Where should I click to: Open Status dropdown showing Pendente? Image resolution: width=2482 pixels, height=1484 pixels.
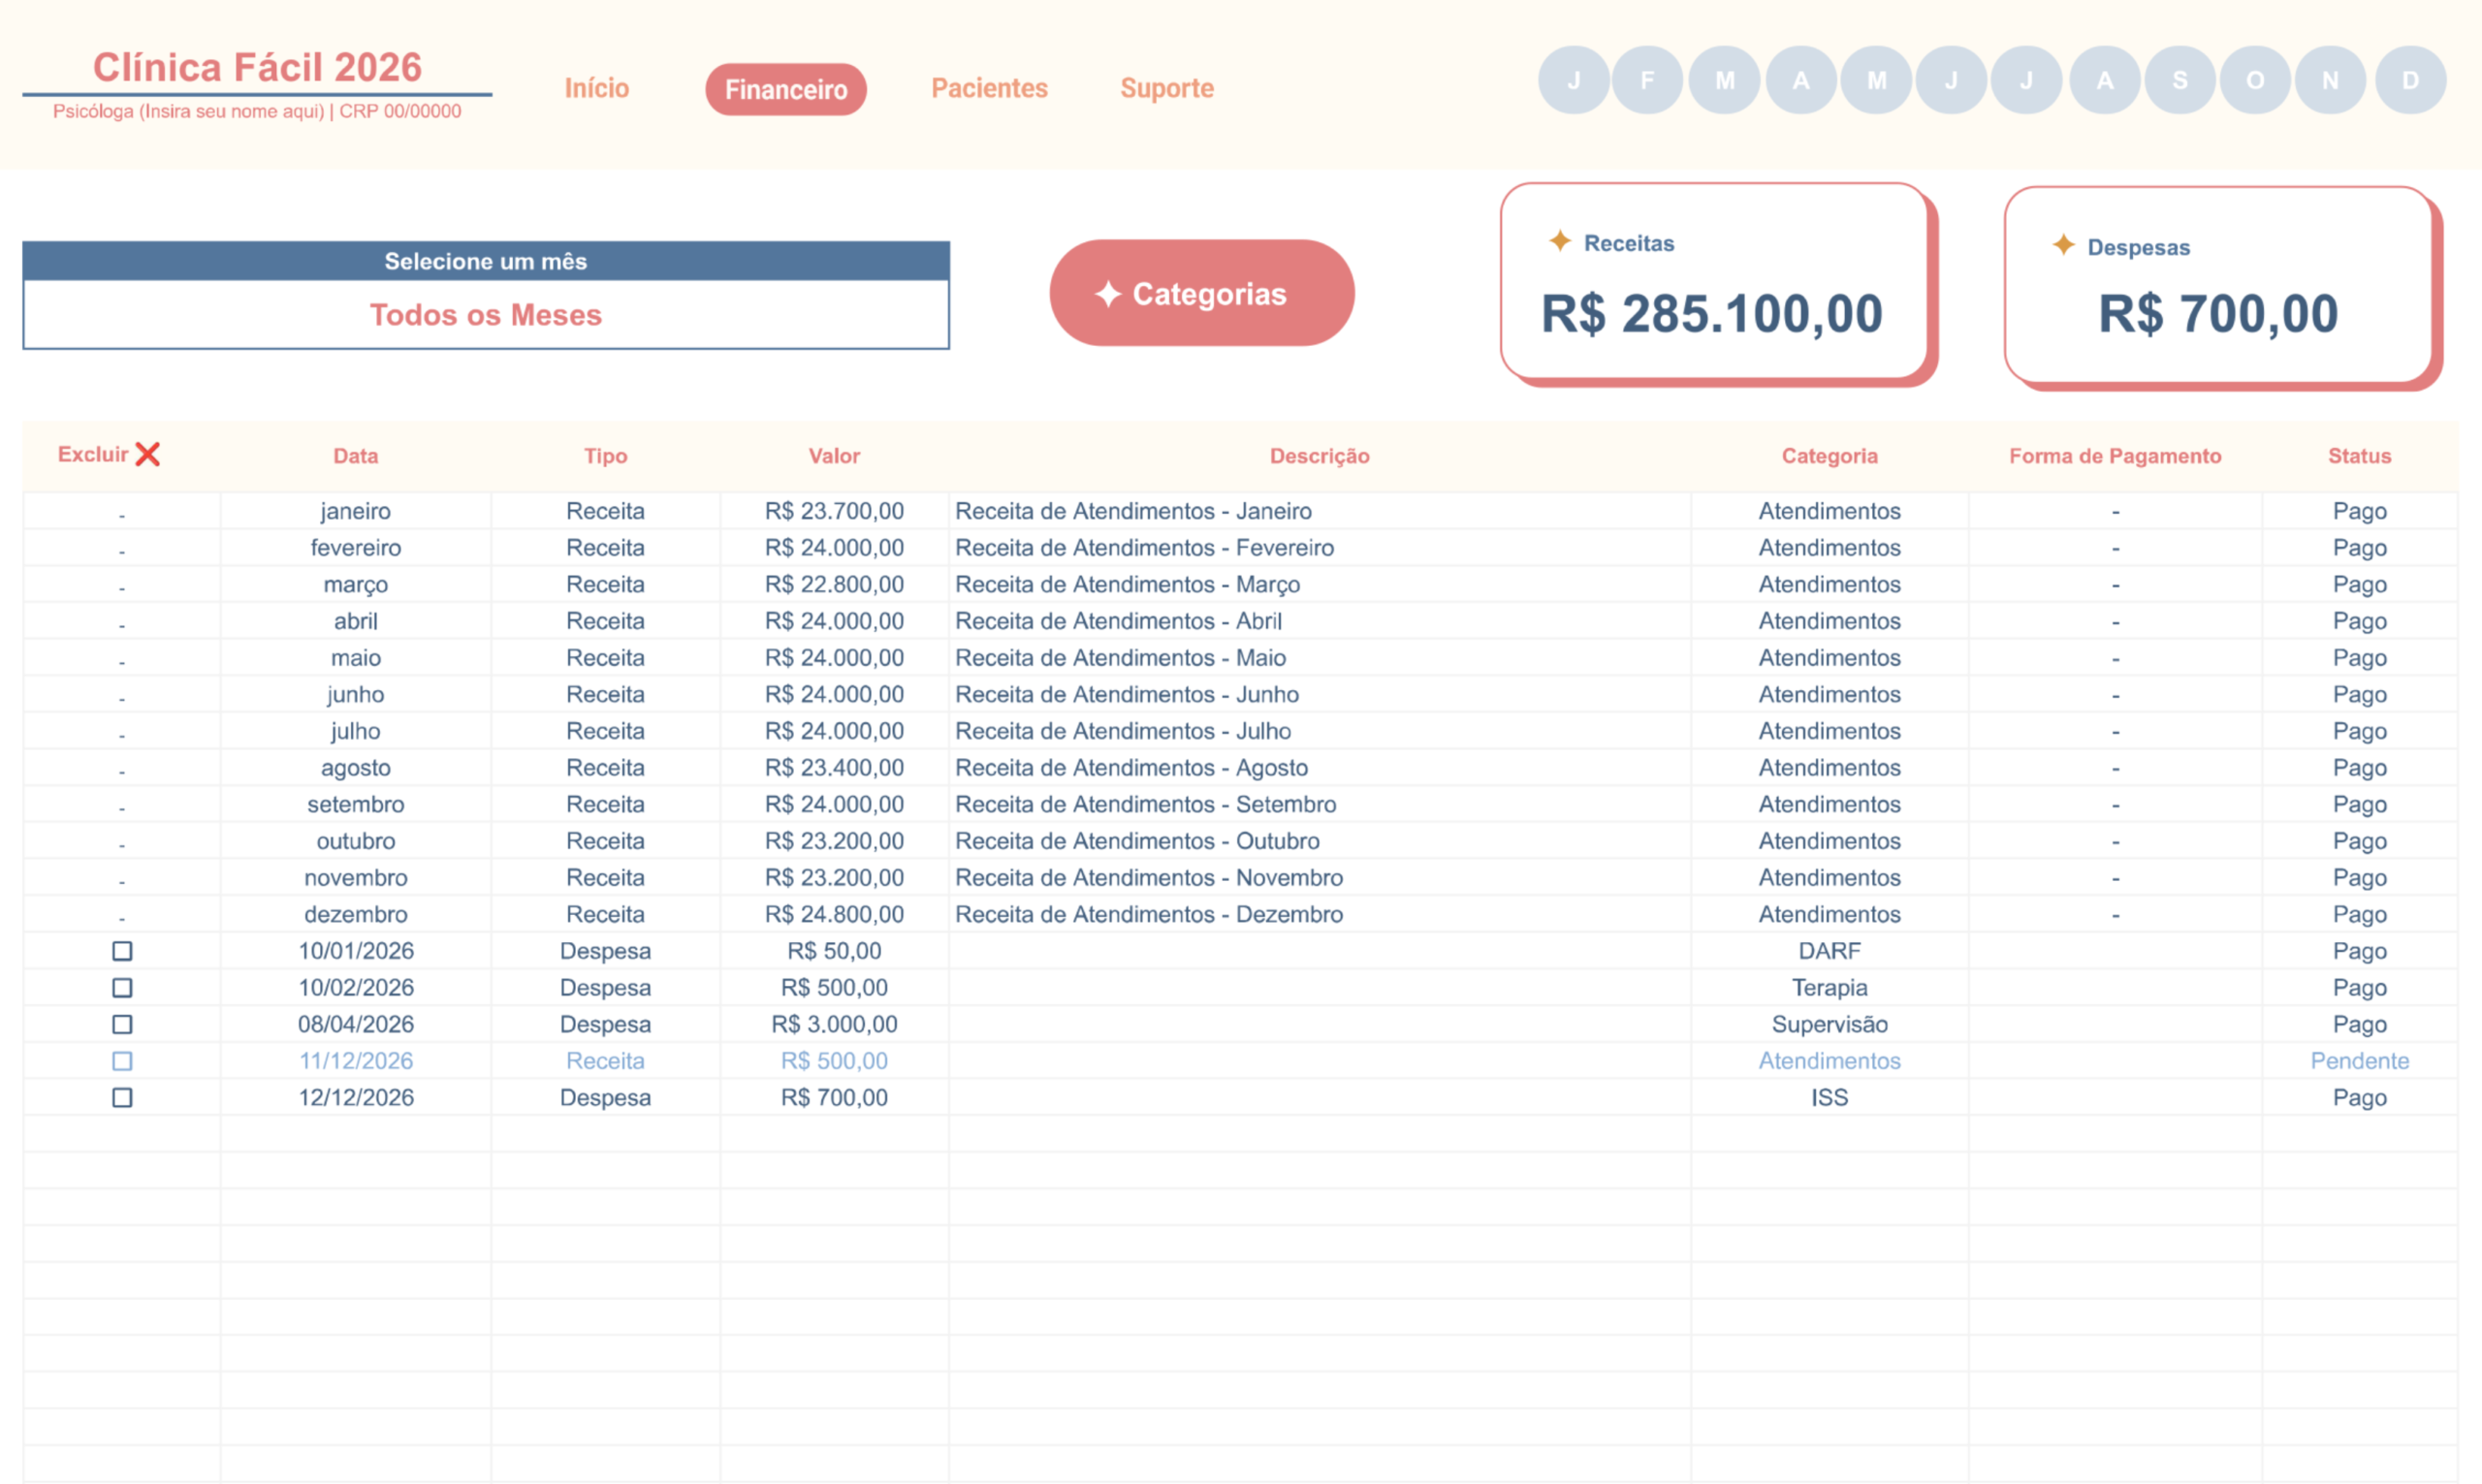[2358, 1061]
